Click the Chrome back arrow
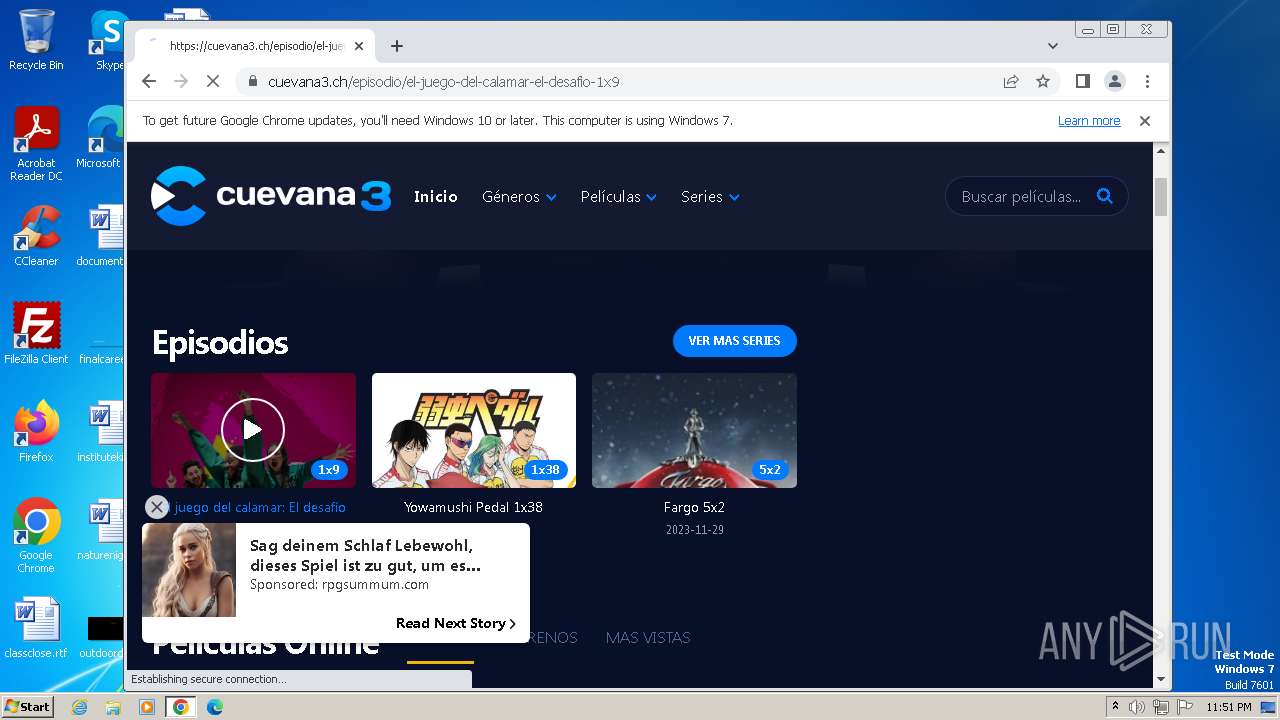 click(x=149, y=82)
